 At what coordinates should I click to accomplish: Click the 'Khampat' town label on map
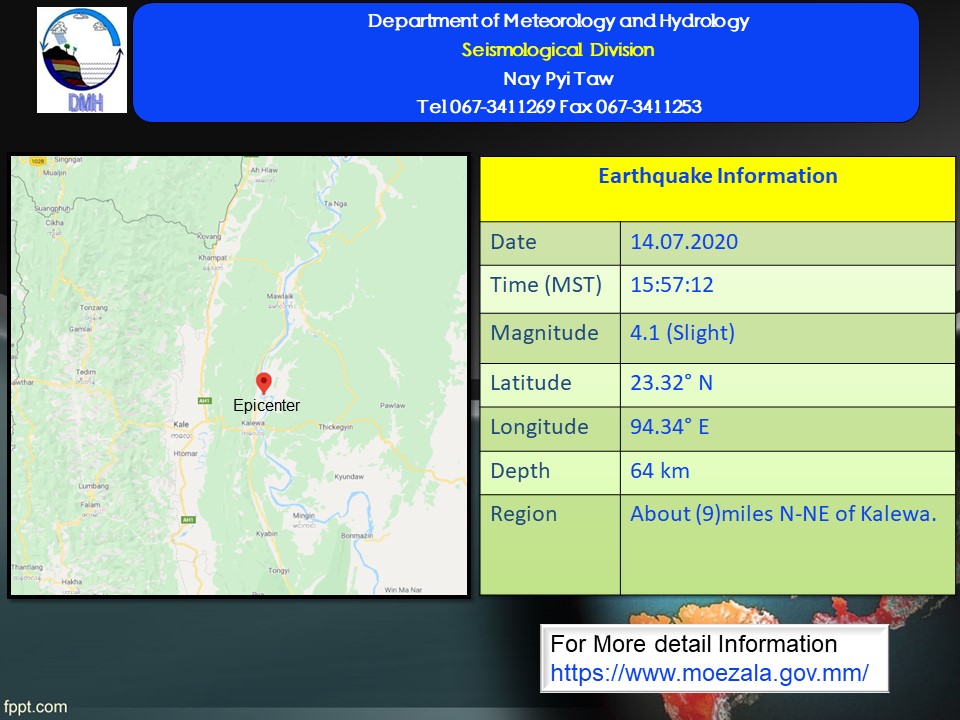212,258
